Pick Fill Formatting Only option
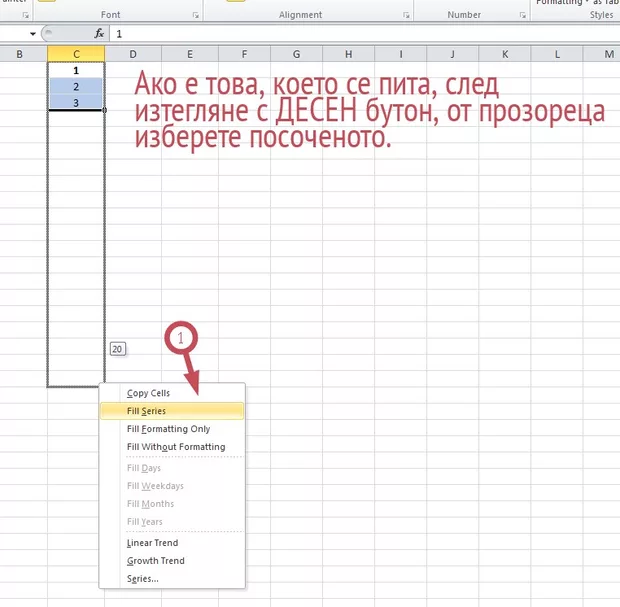 [168, 429]
